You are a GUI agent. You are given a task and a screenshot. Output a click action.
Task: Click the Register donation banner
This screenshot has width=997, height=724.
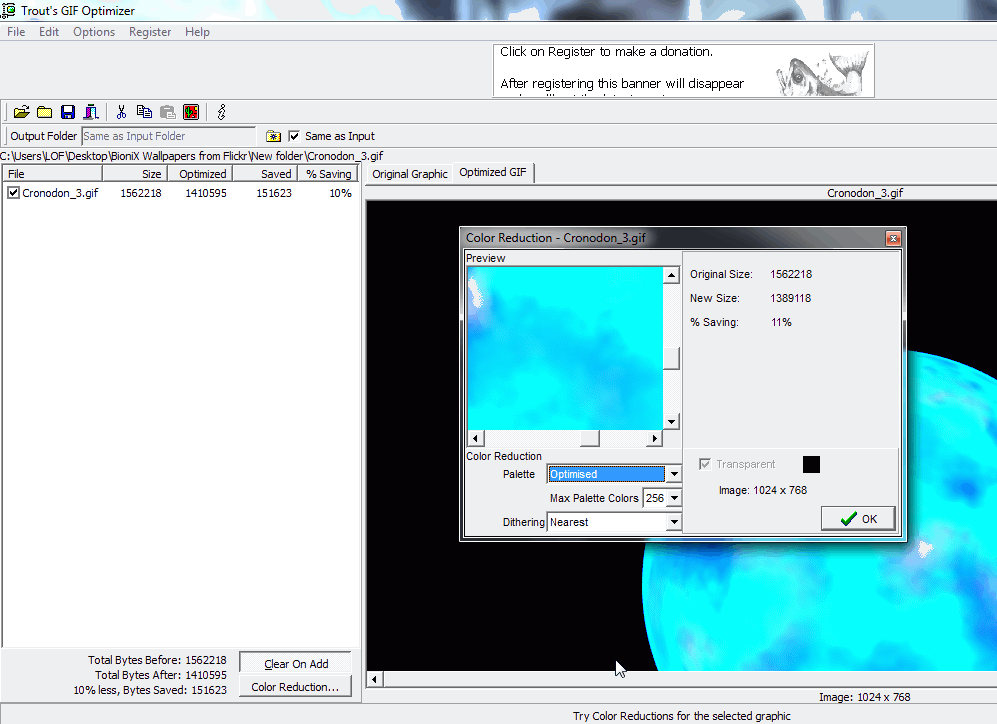pyautogui.click(x=684, y=71)
